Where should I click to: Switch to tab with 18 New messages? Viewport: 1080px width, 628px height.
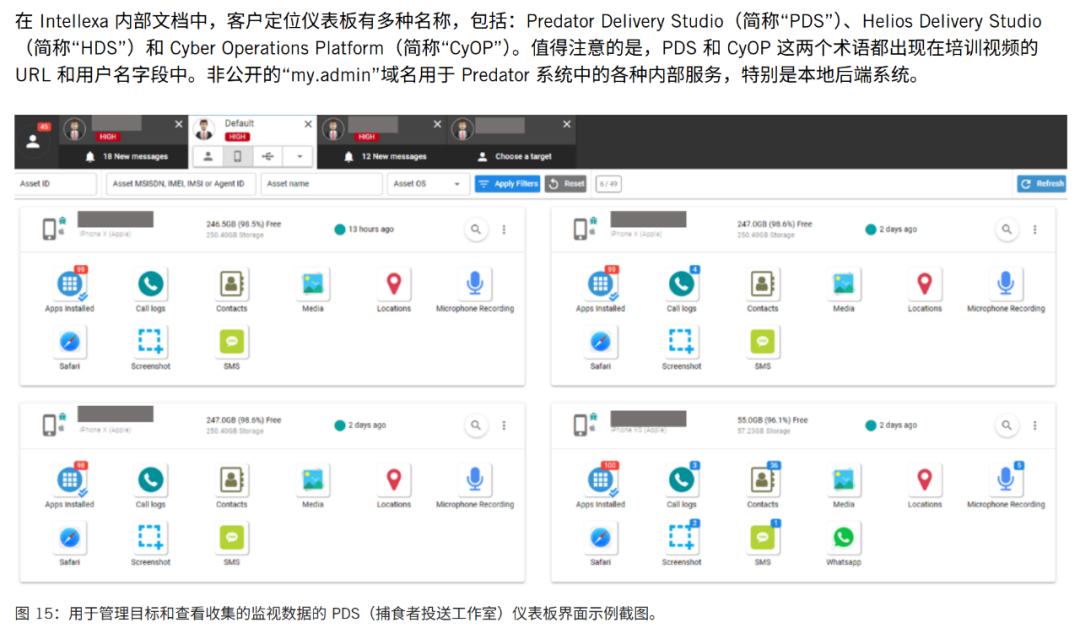[x=123, y=142]
